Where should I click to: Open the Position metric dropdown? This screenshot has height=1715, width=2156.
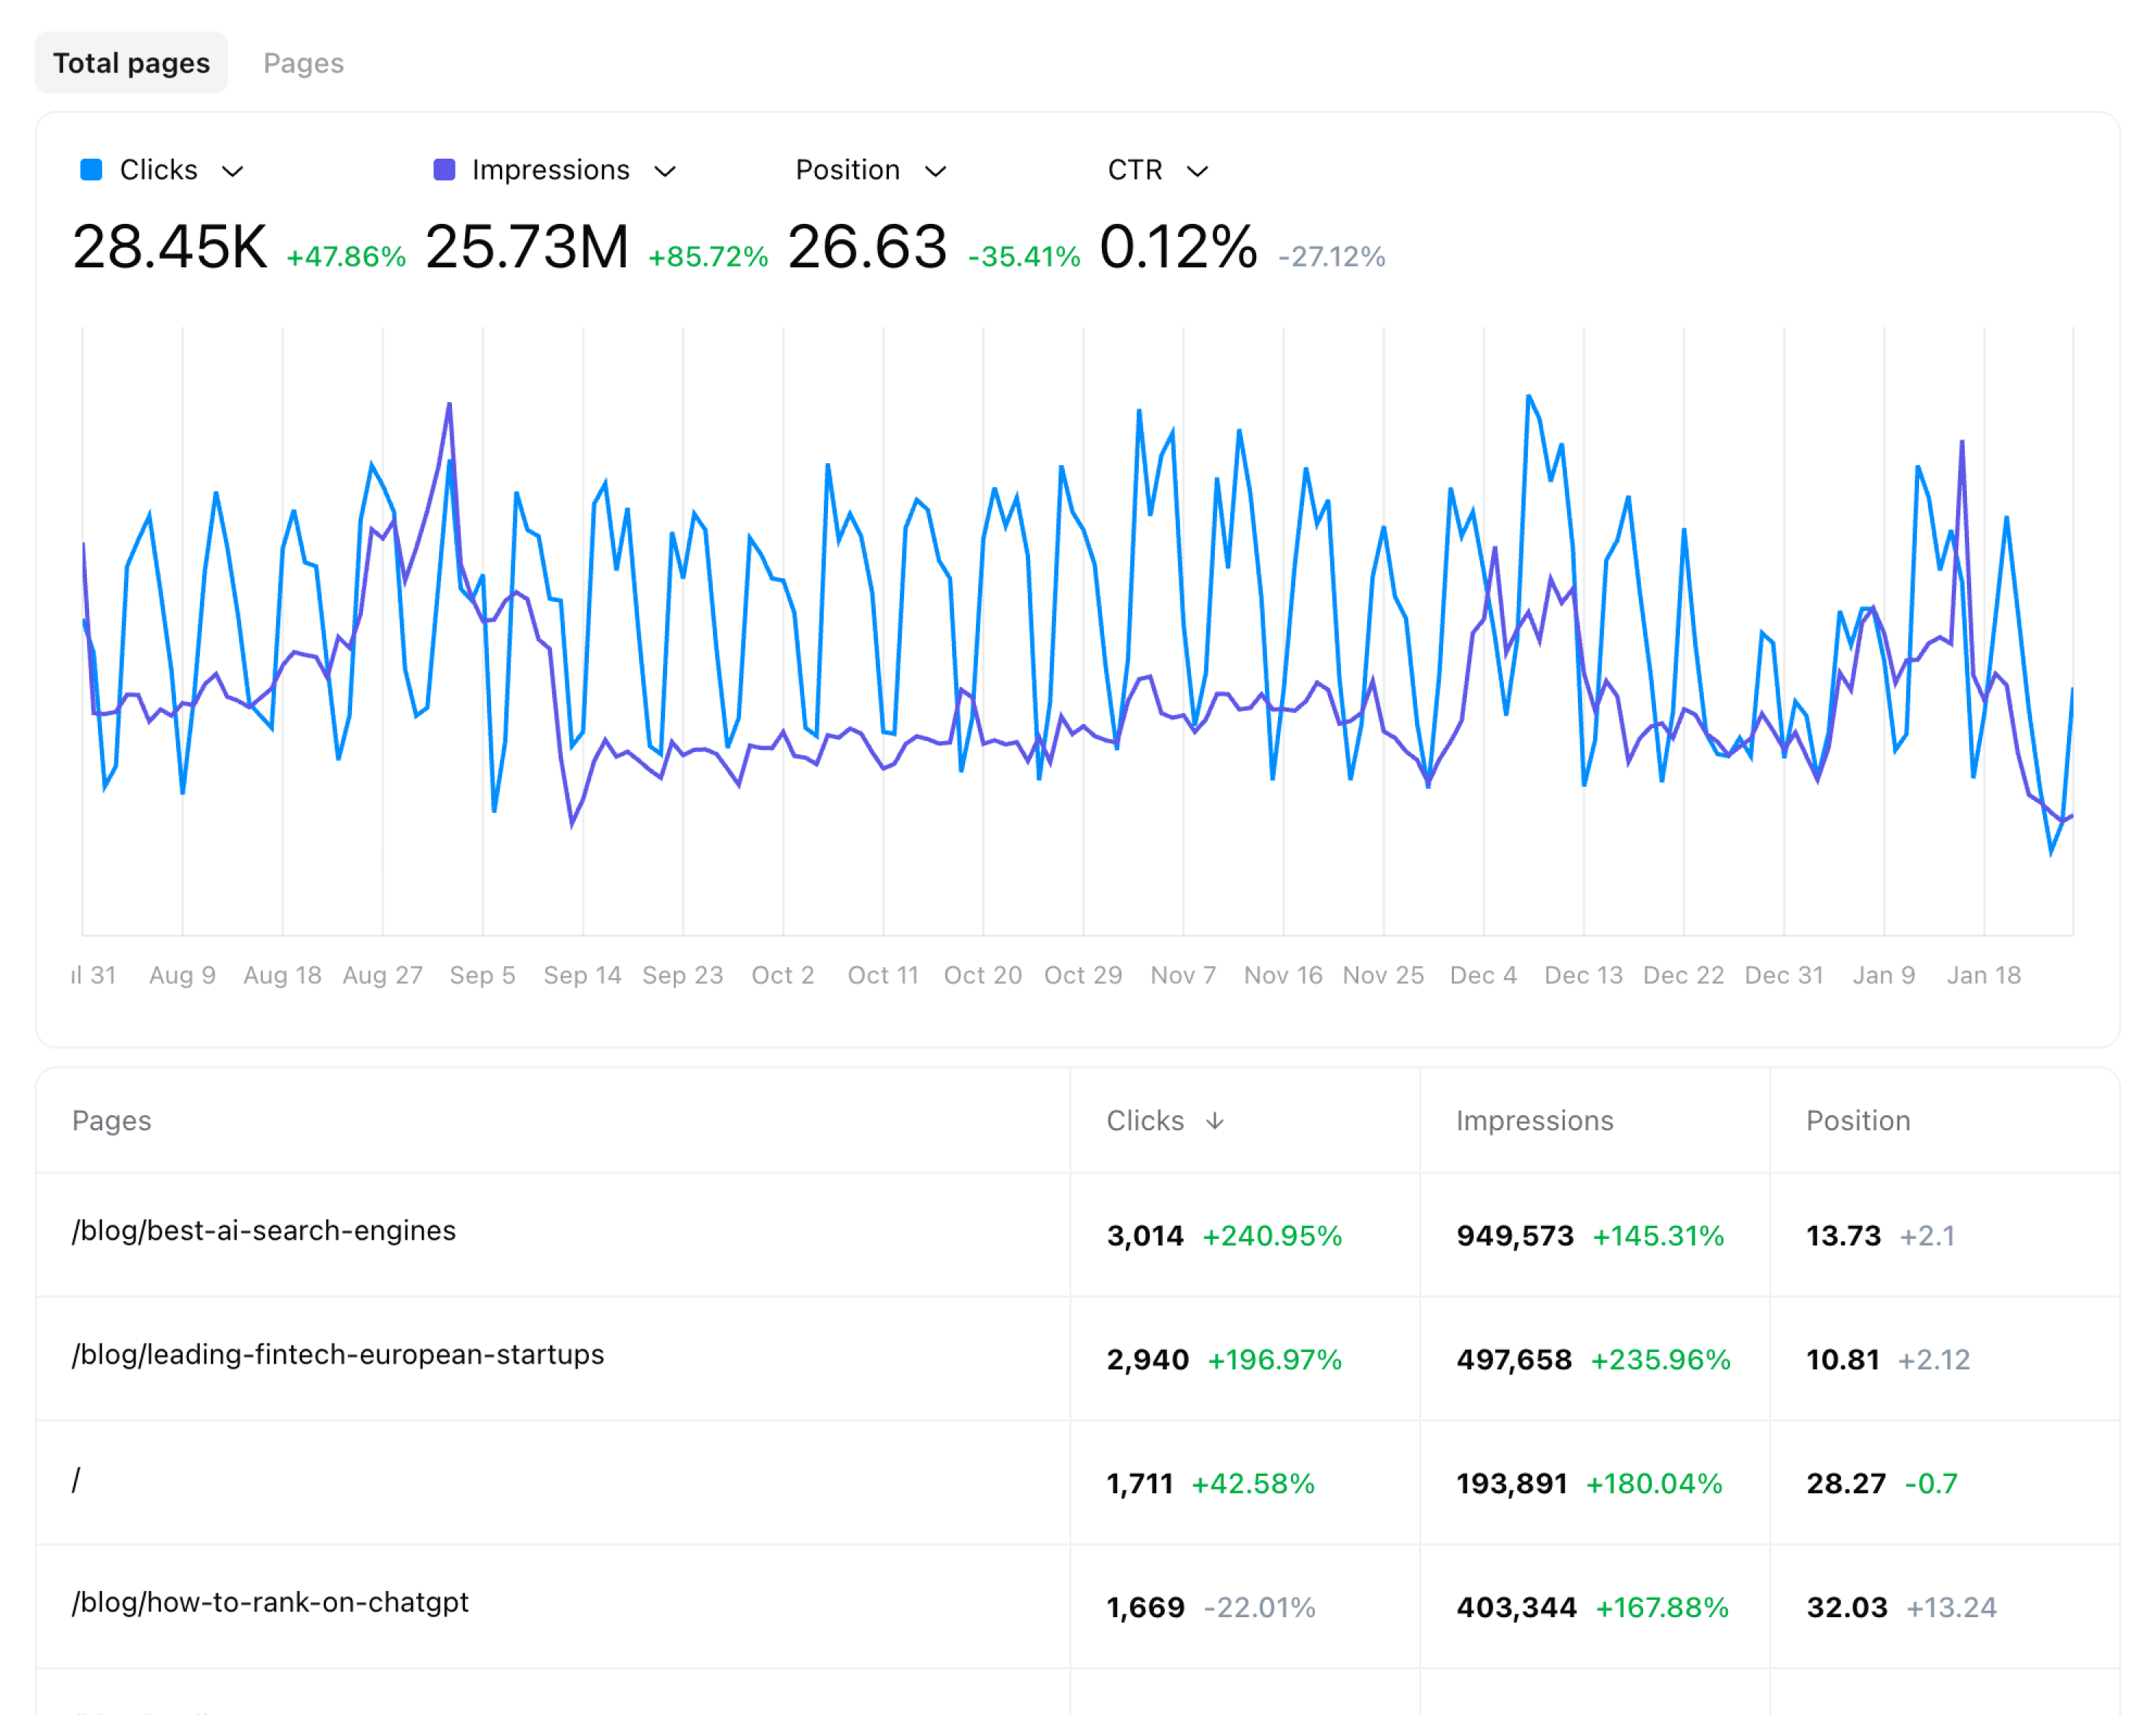pyautogui.click(x=936, y=171)
